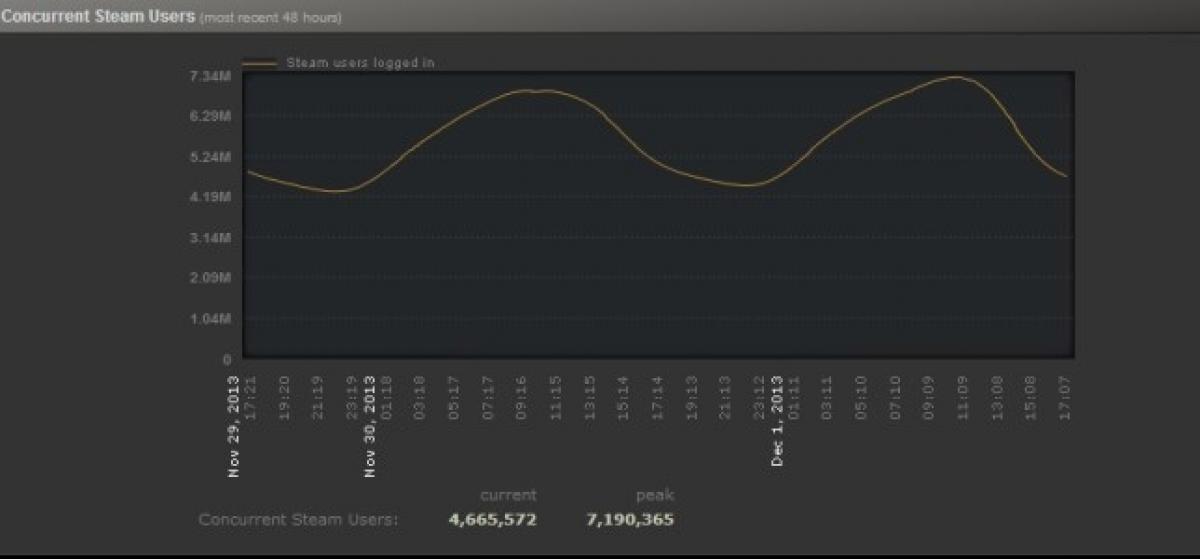This screenshot has width=1200, height=559.
Task: Click the 3.14M y-axis label
Action: click(211, 238)
